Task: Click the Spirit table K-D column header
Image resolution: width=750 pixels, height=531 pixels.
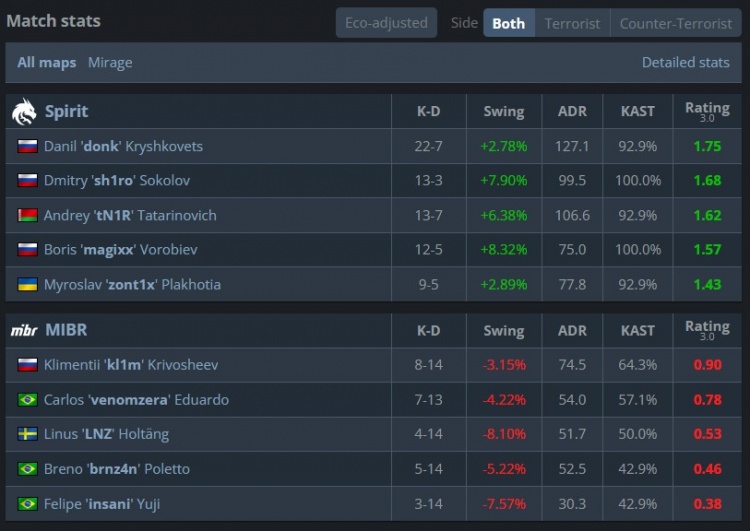Action: [429, 111]
